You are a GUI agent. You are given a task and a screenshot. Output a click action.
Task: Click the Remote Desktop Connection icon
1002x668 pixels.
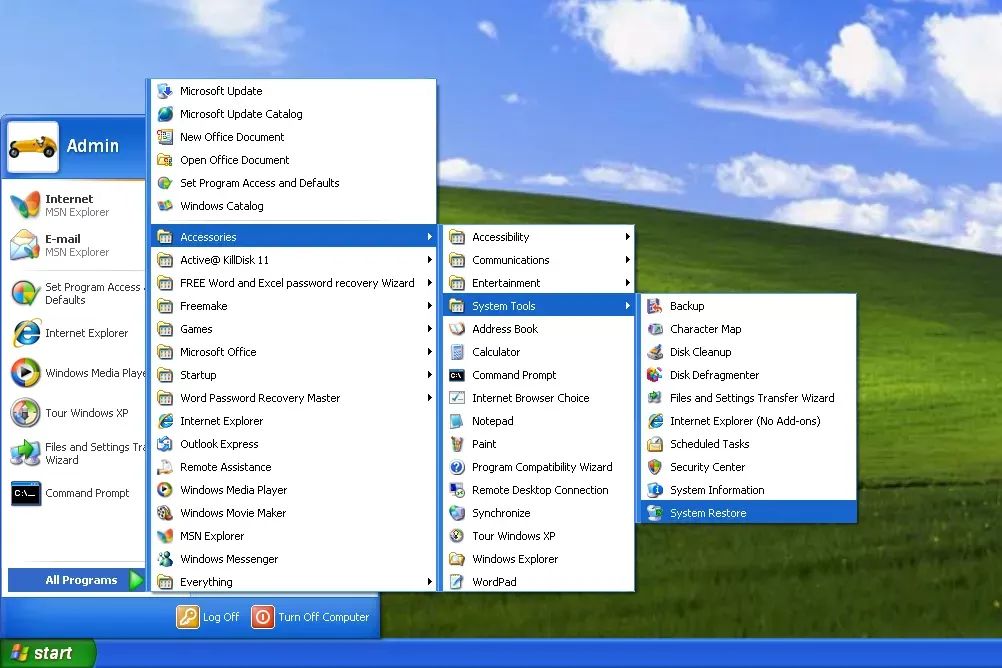point(457,490)
